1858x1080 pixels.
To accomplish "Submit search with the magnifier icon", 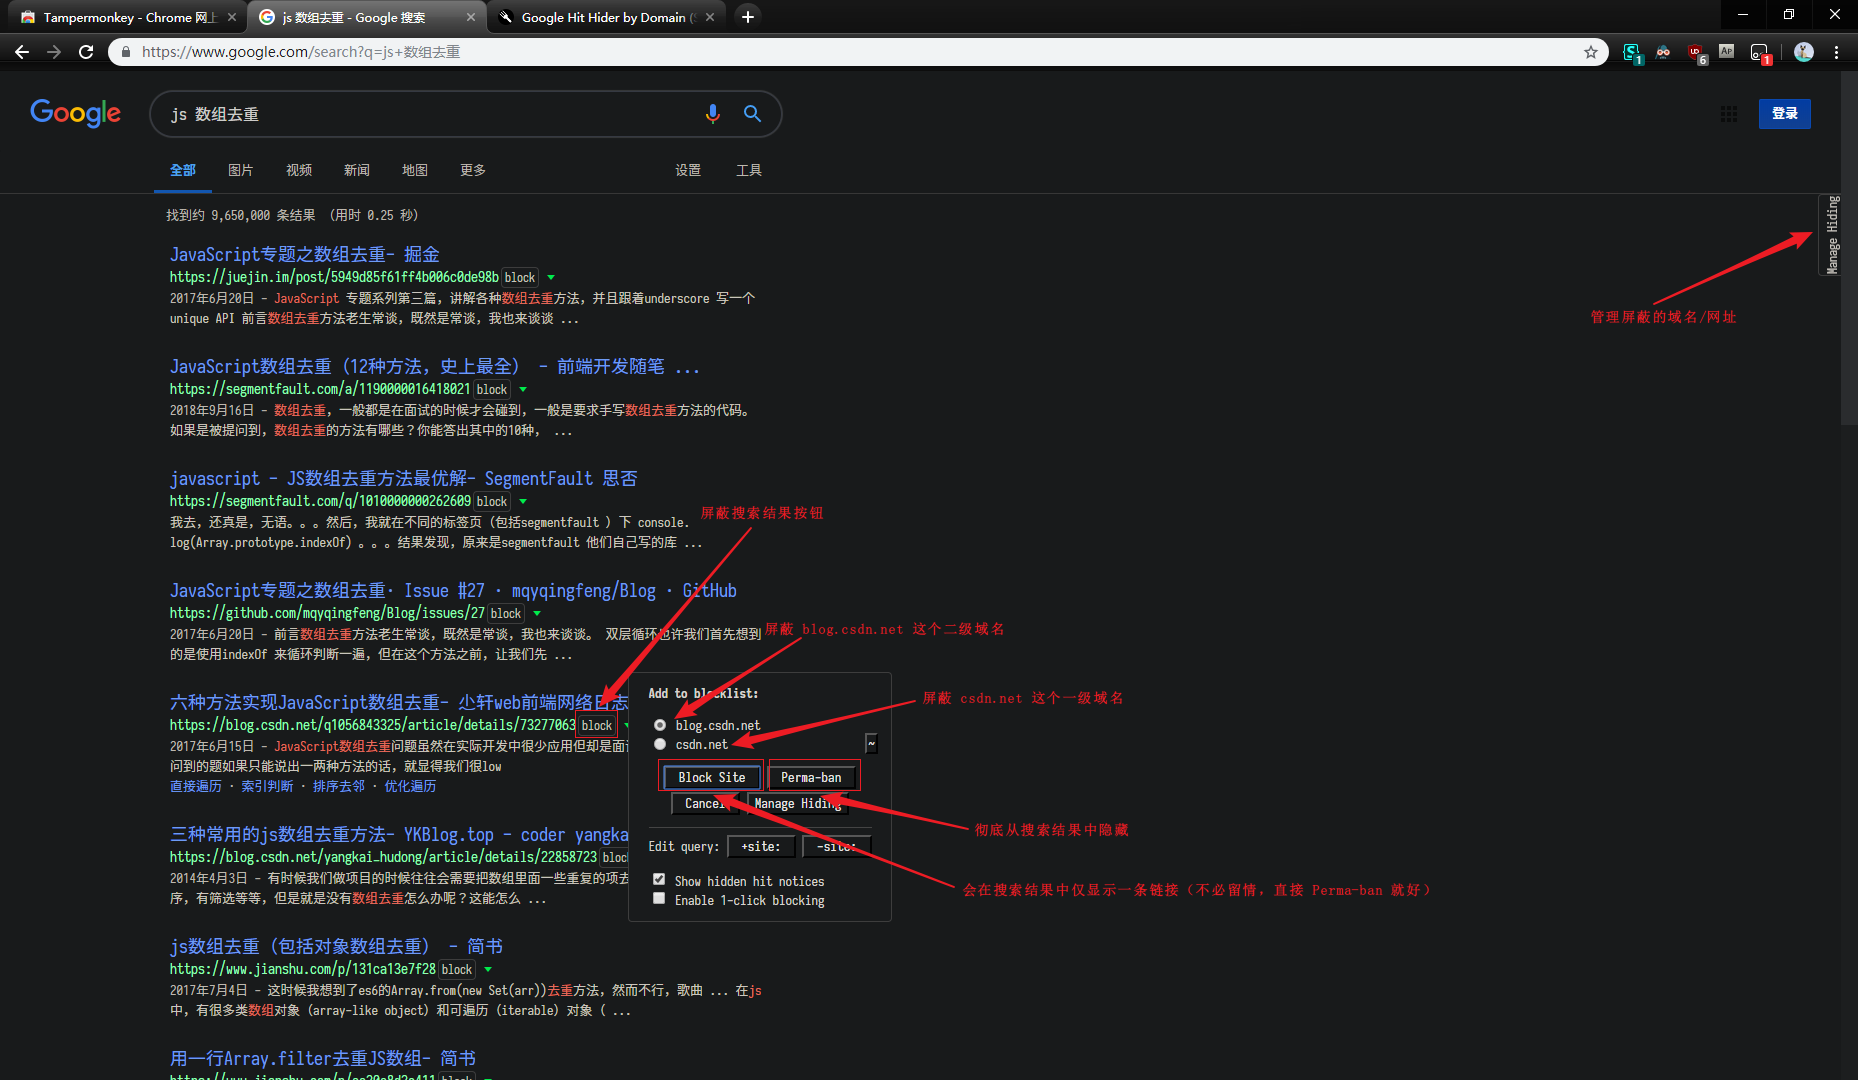I will 752,114.
